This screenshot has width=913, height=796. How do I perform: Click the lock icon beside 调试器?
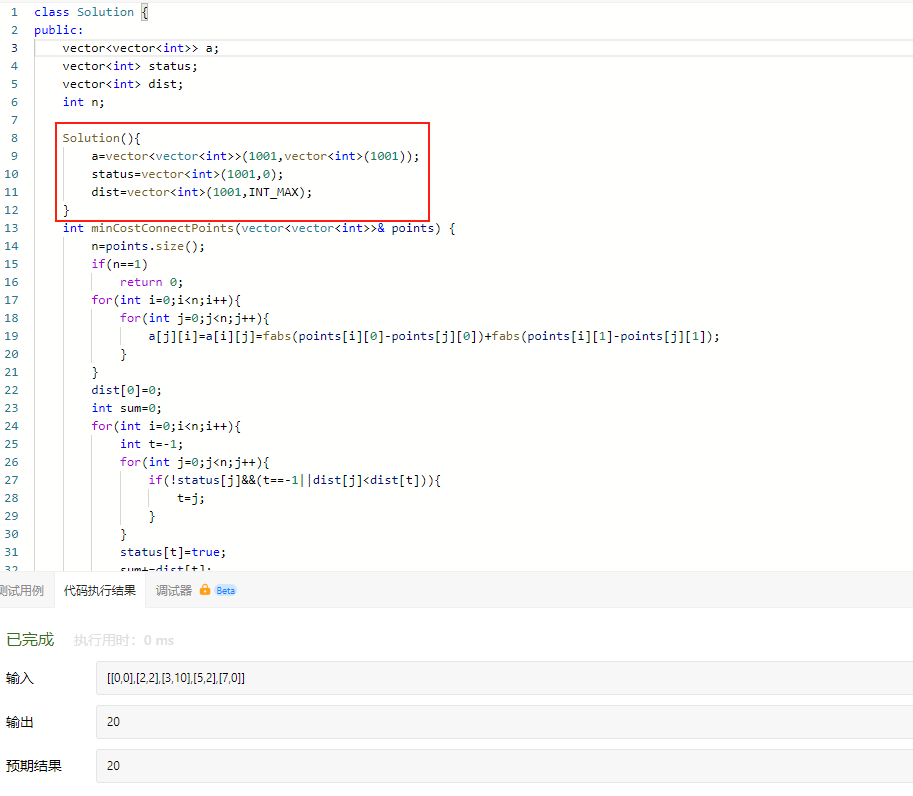pyautogui.click(x=205, y=590)
